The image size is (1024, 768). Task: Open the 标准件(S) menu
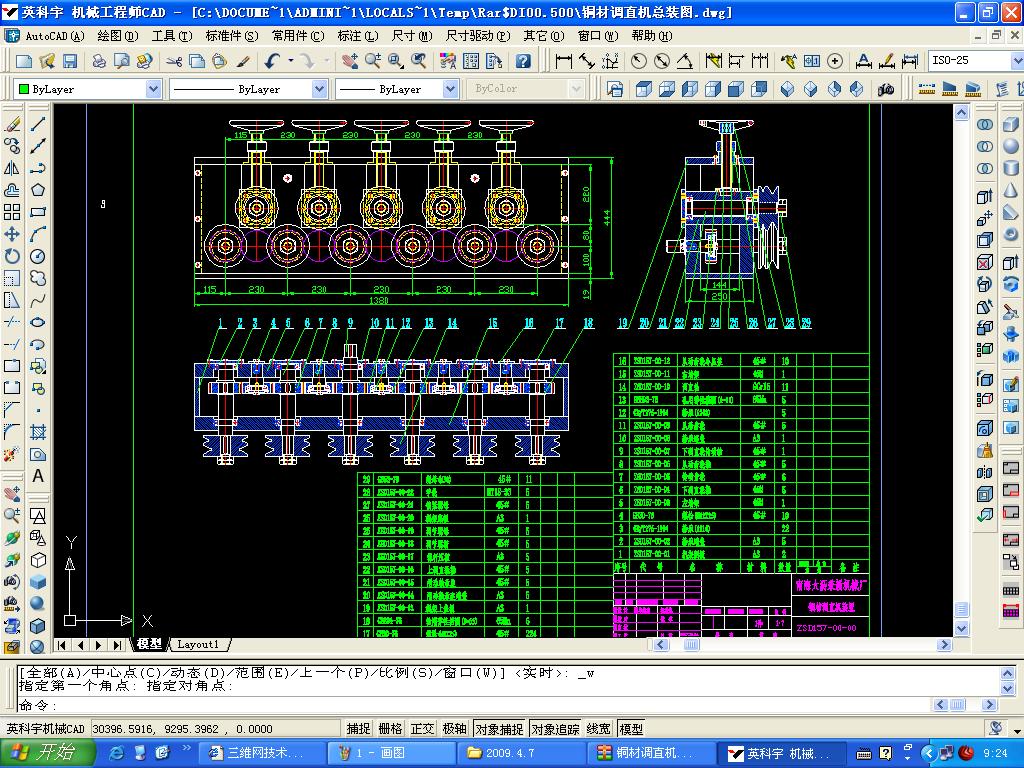click(232, 36)
